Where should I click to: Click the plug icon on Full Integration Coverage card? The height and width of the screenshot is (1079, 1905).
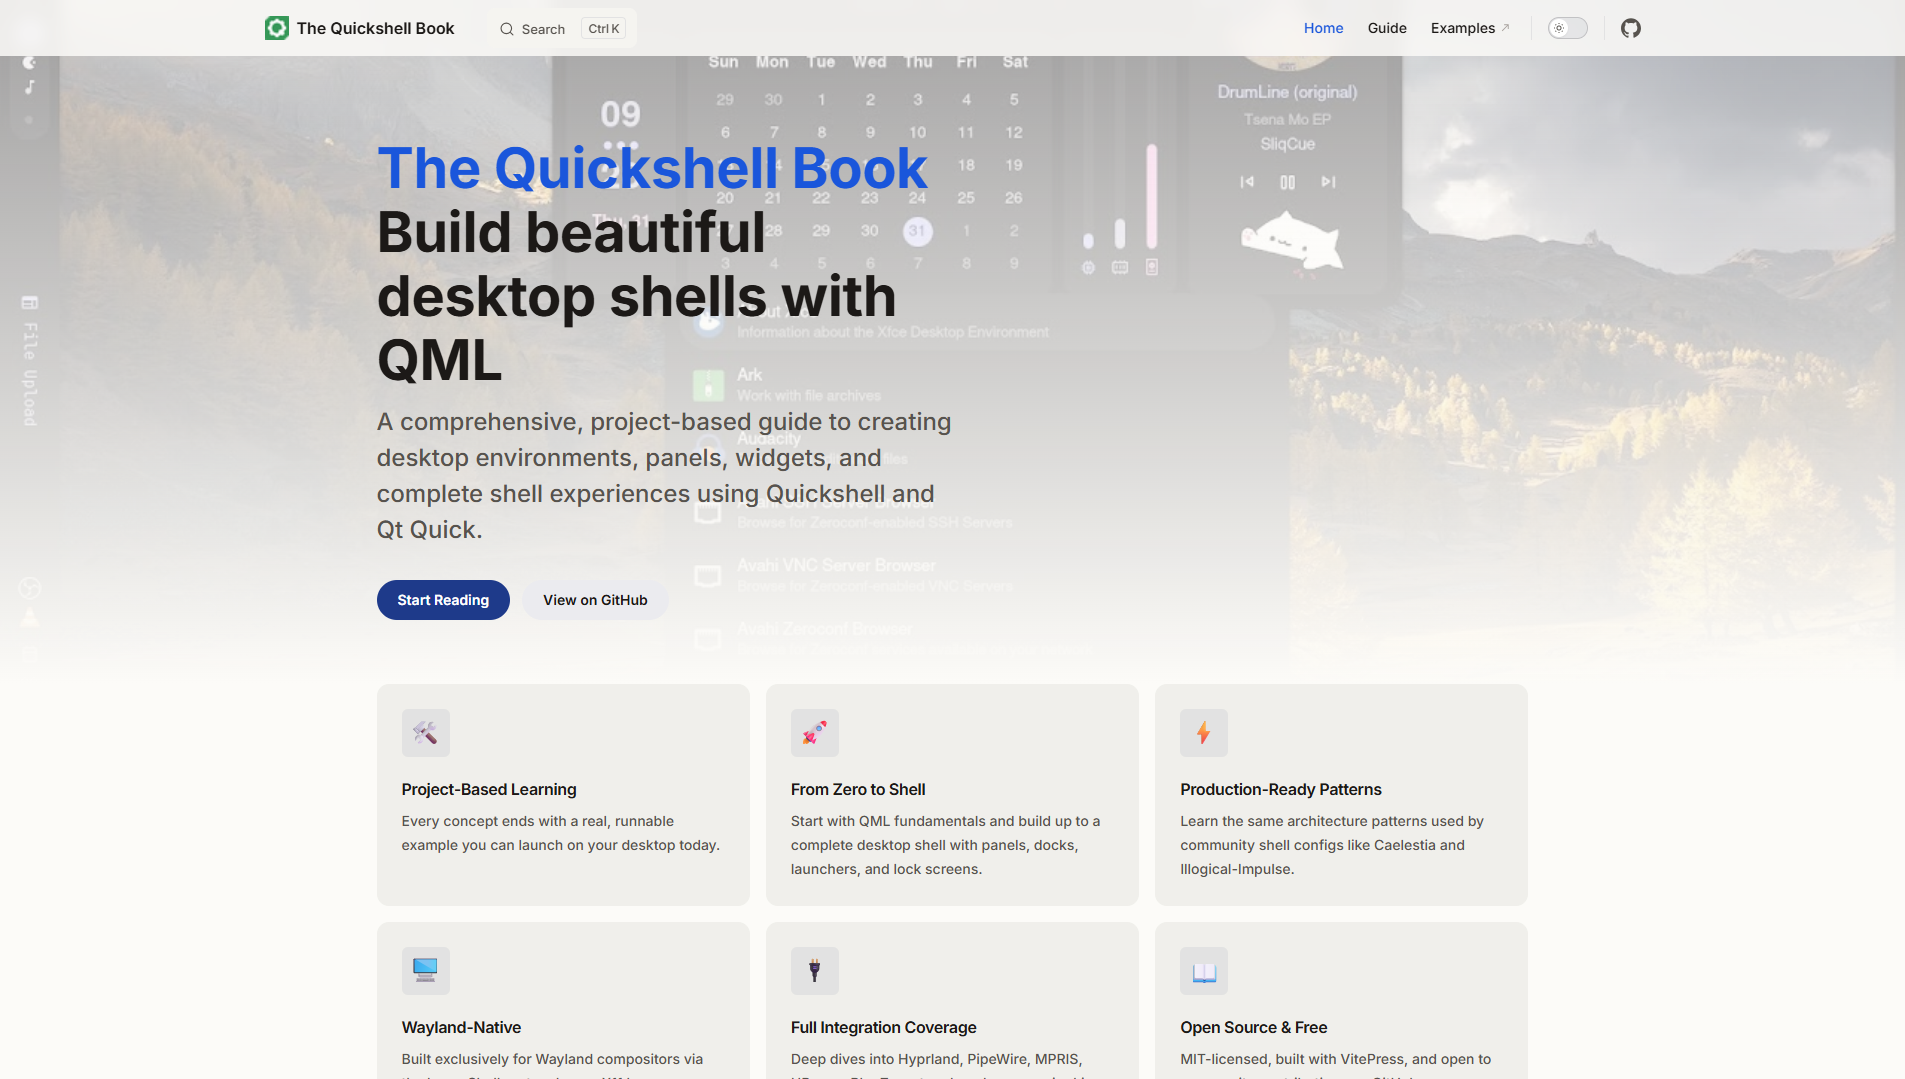[815, 971]
